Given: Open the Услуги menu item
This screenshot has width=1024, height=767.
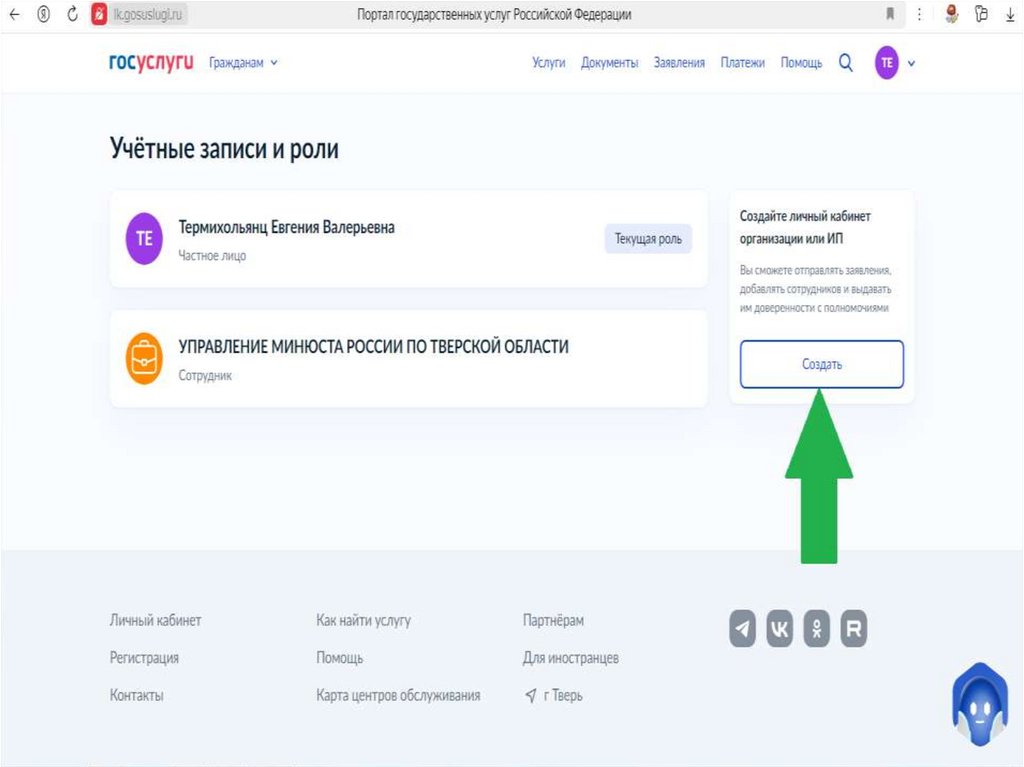Looking at the screenshot, I should tap(549, 63).
